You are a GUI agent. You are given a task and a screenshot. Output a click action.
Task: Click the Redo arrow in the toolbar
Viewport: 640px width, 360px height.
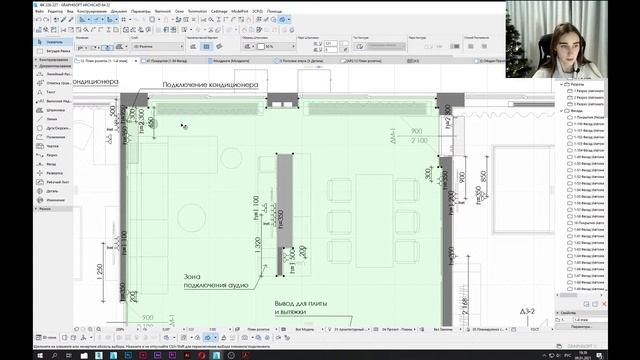click(47, 19)
